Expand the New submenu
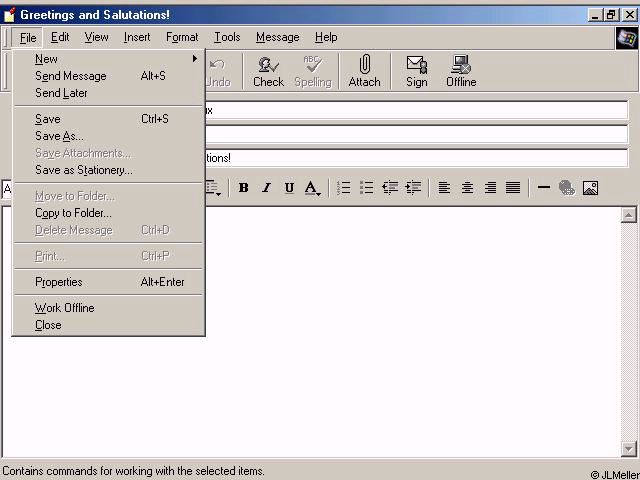 (109, 59)
